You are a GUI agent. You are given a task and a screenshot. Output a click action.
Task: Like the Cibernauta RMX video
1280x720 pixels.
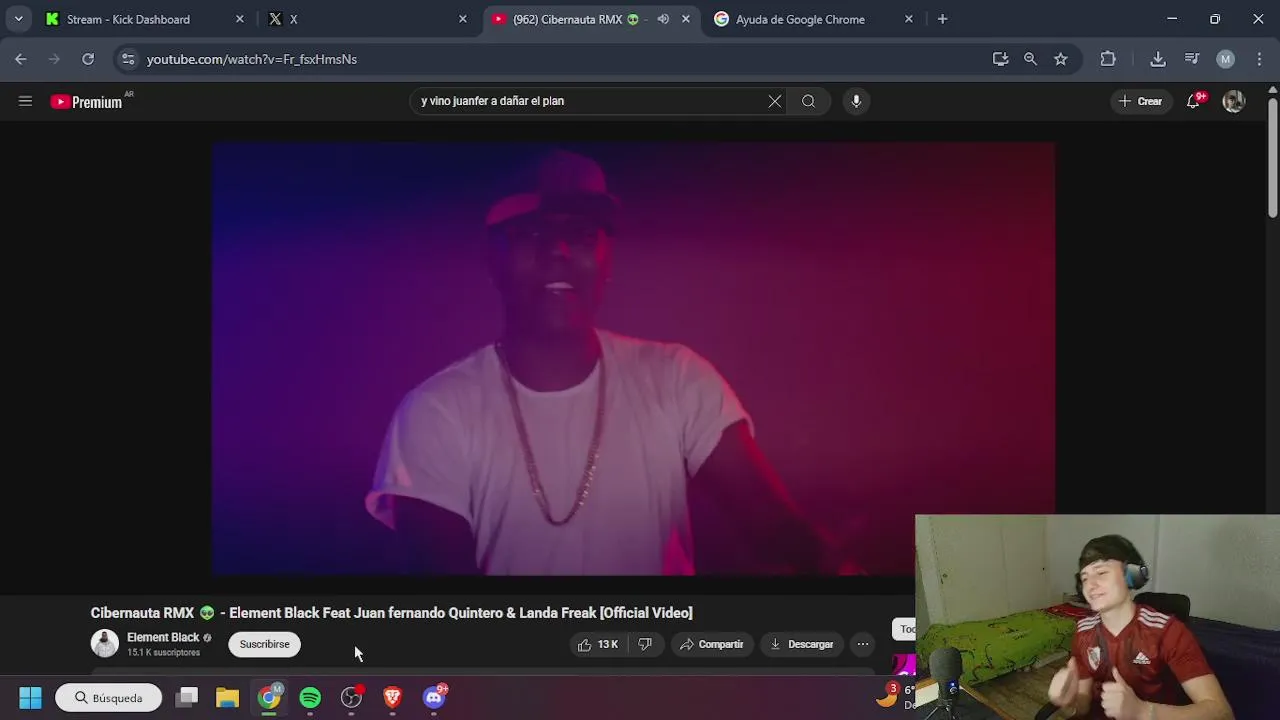[x=598, y=645]
